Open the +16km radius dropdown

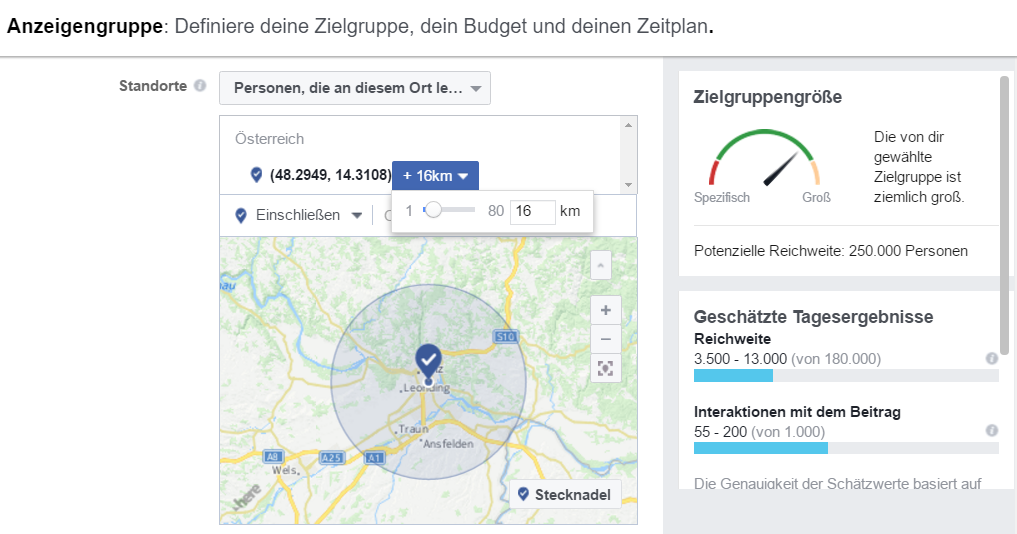[435, 176]
